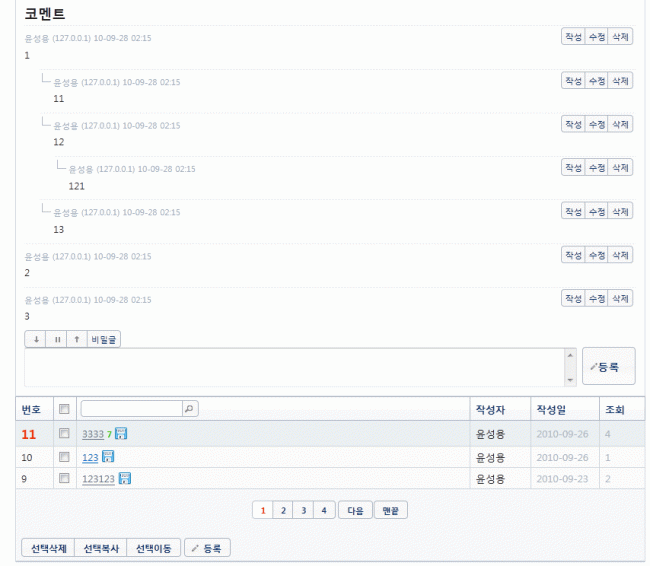Click 삭제 on comment 11
Screen dimensions: 650x566
point(620,81)
